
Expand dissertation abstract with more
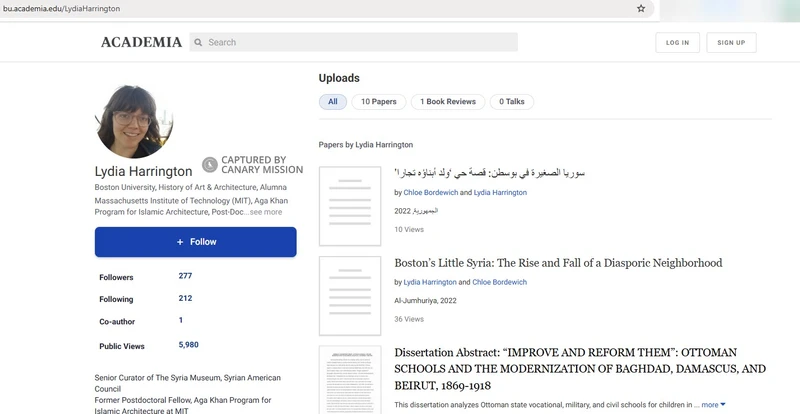(x=713, y=405)
